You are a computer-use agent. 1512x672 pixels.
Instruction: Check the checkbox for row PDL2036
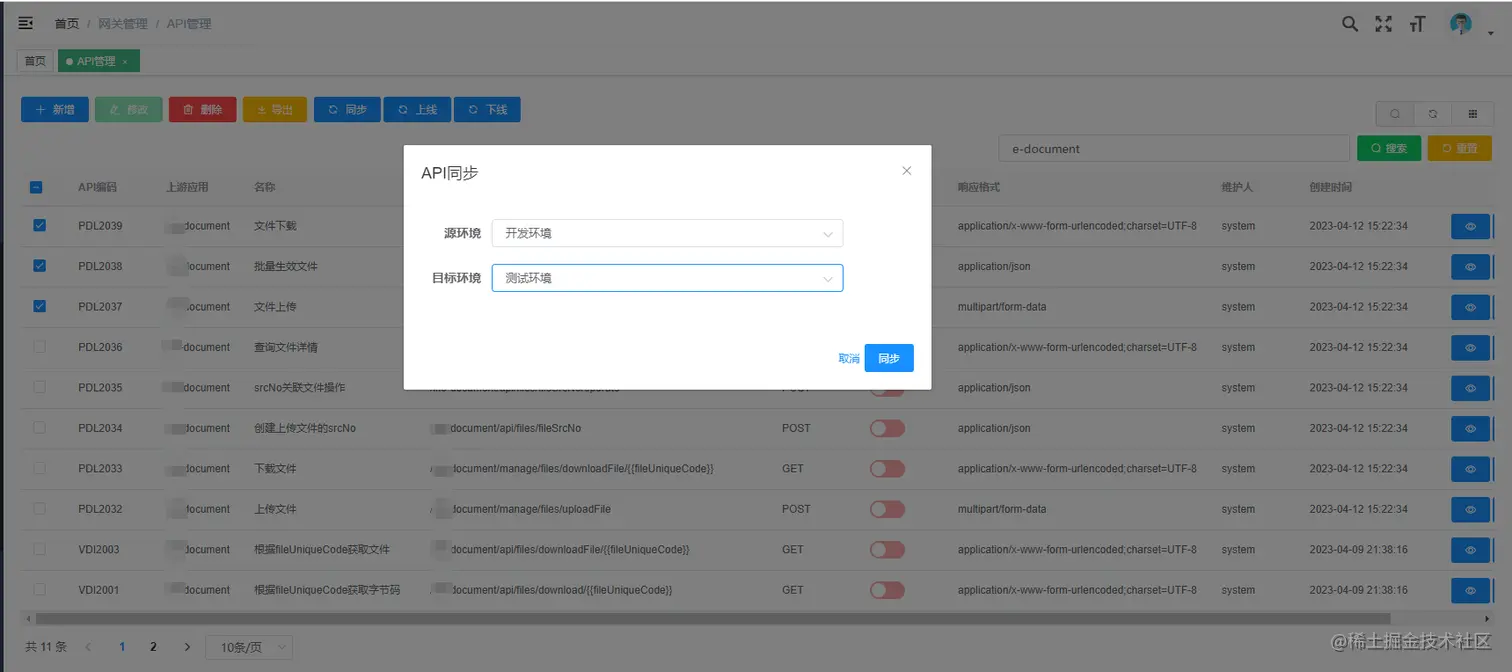pos(40,346)
